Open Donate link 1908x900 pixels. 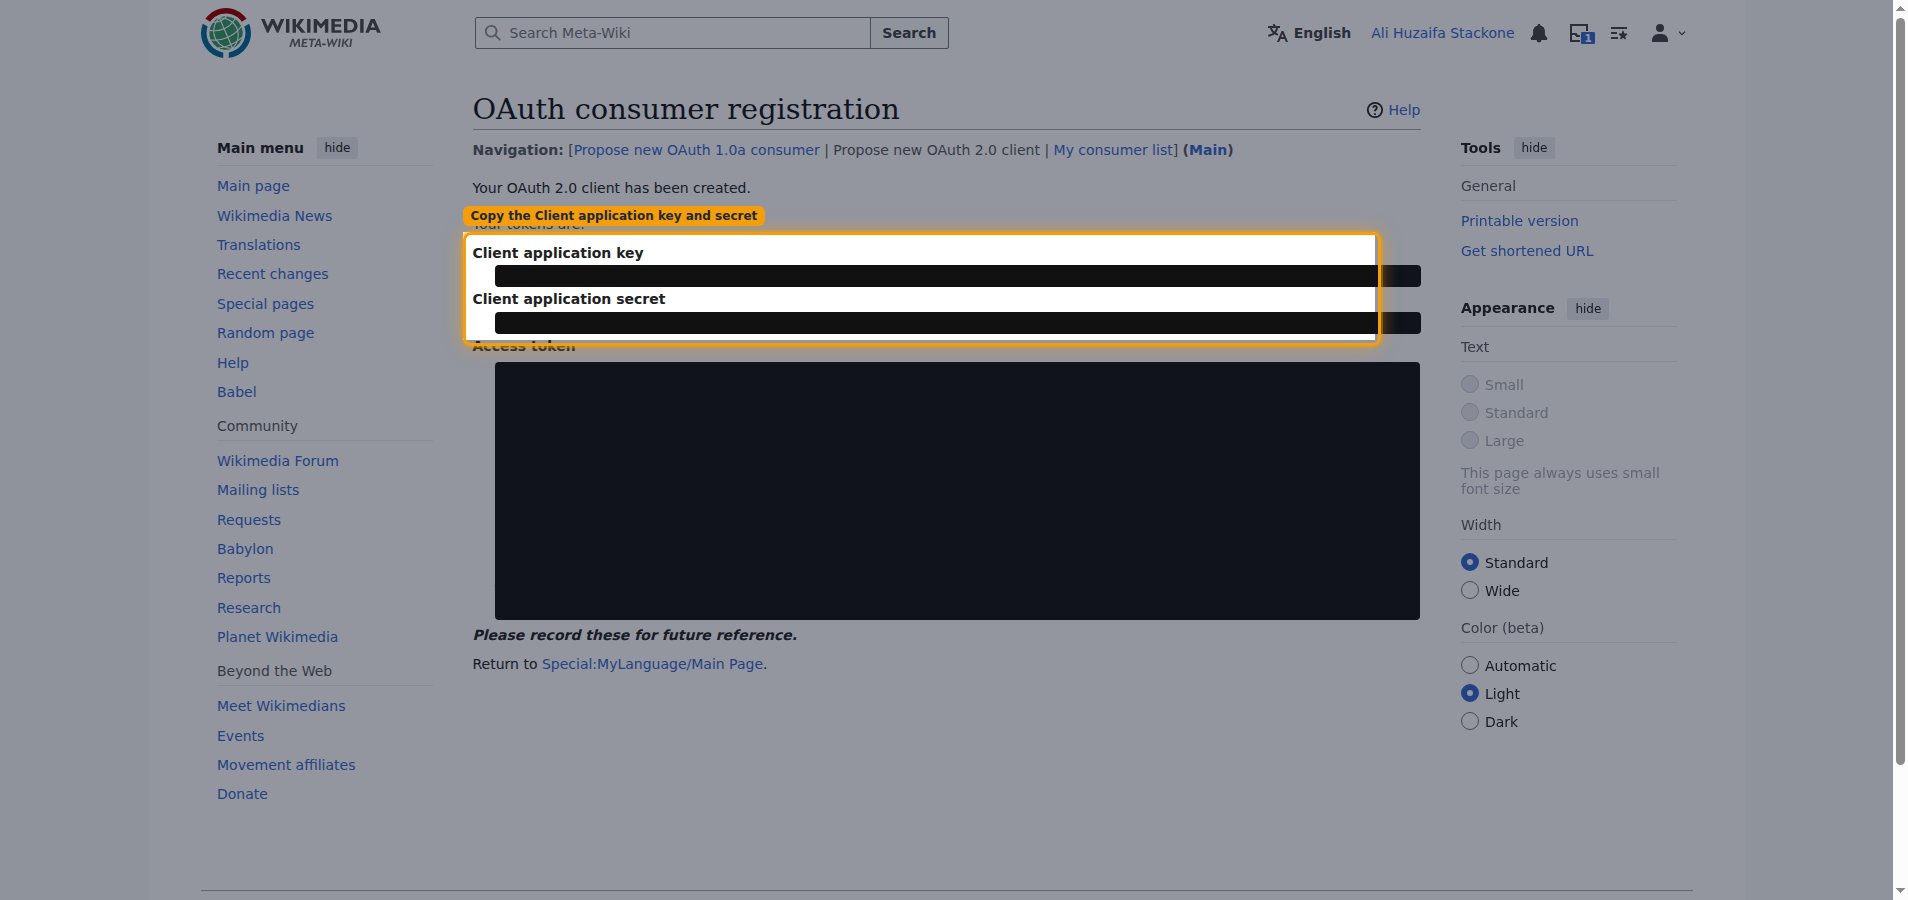(242, 794)
